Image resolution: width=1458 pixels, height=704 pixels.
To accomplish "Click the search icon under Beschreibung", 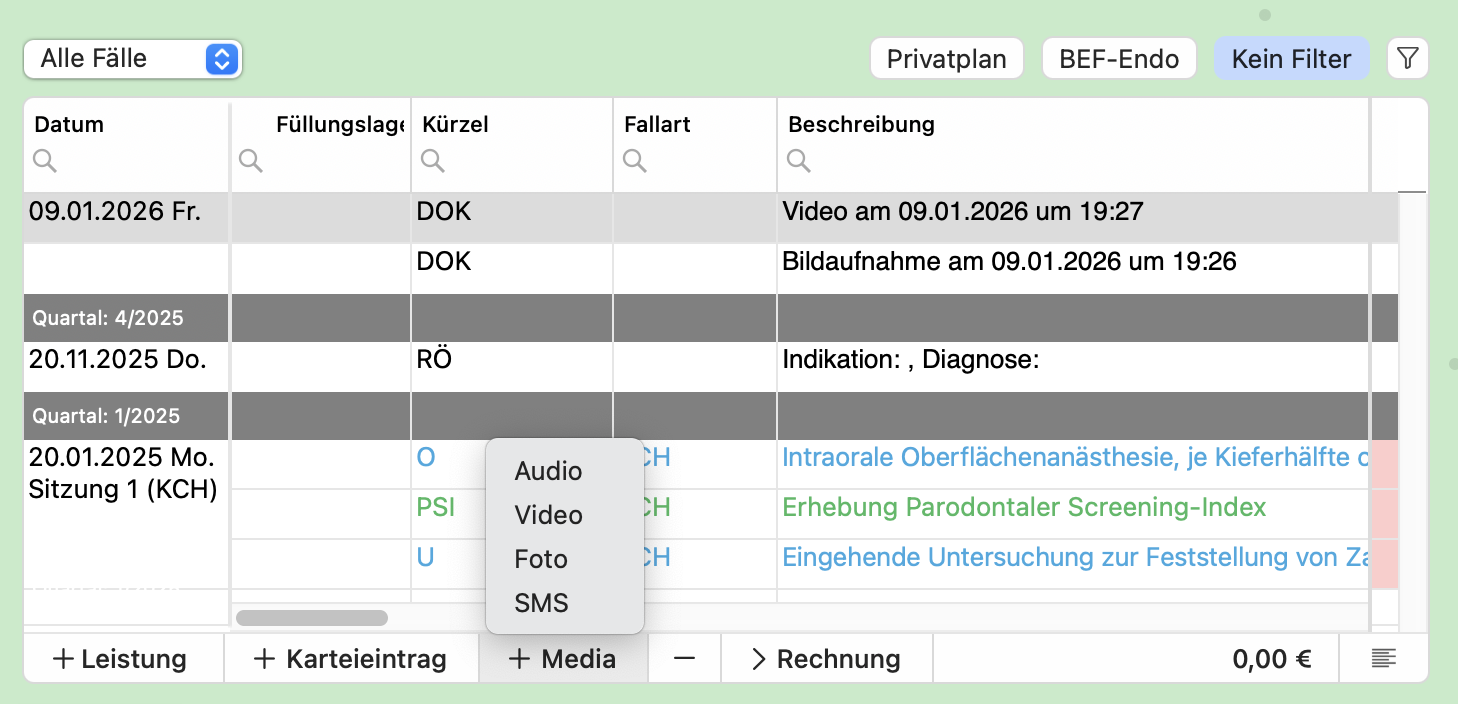I will (x=798, y=160).
